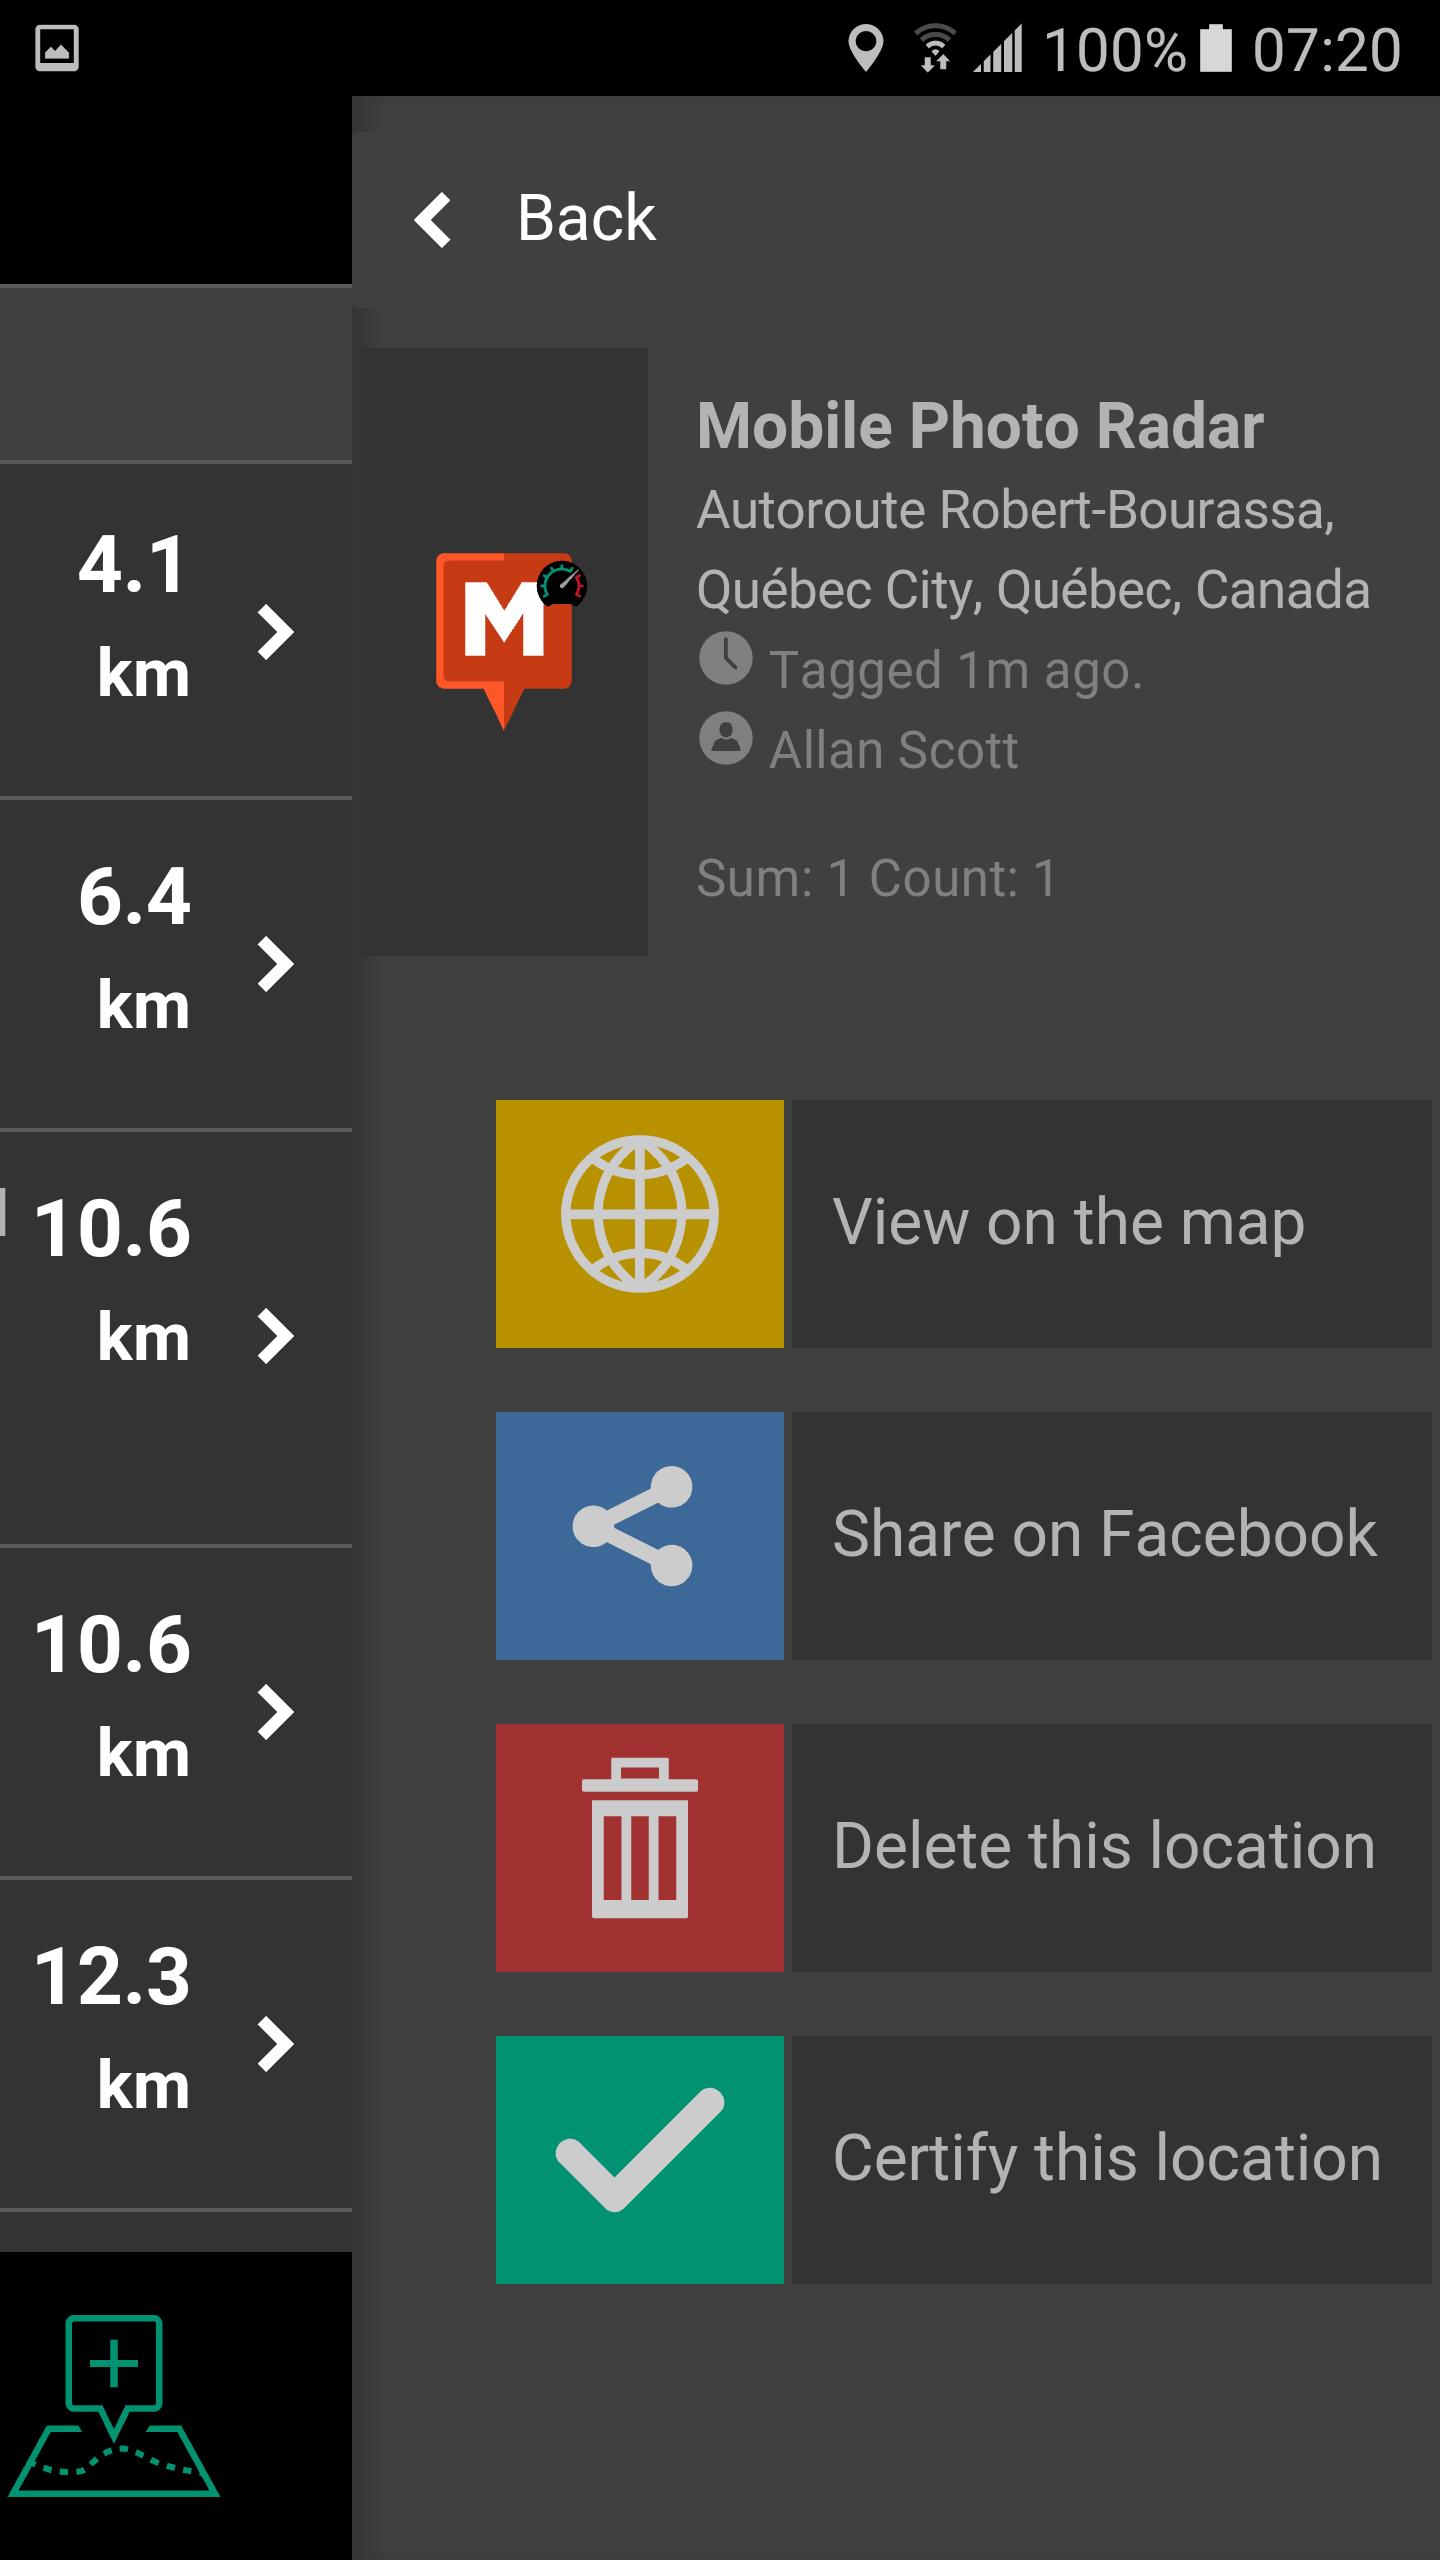1440x2560 pixels.
Task: Tap the clock icon beside Tagged 1m ago
Action: click(x=725, y=659)
